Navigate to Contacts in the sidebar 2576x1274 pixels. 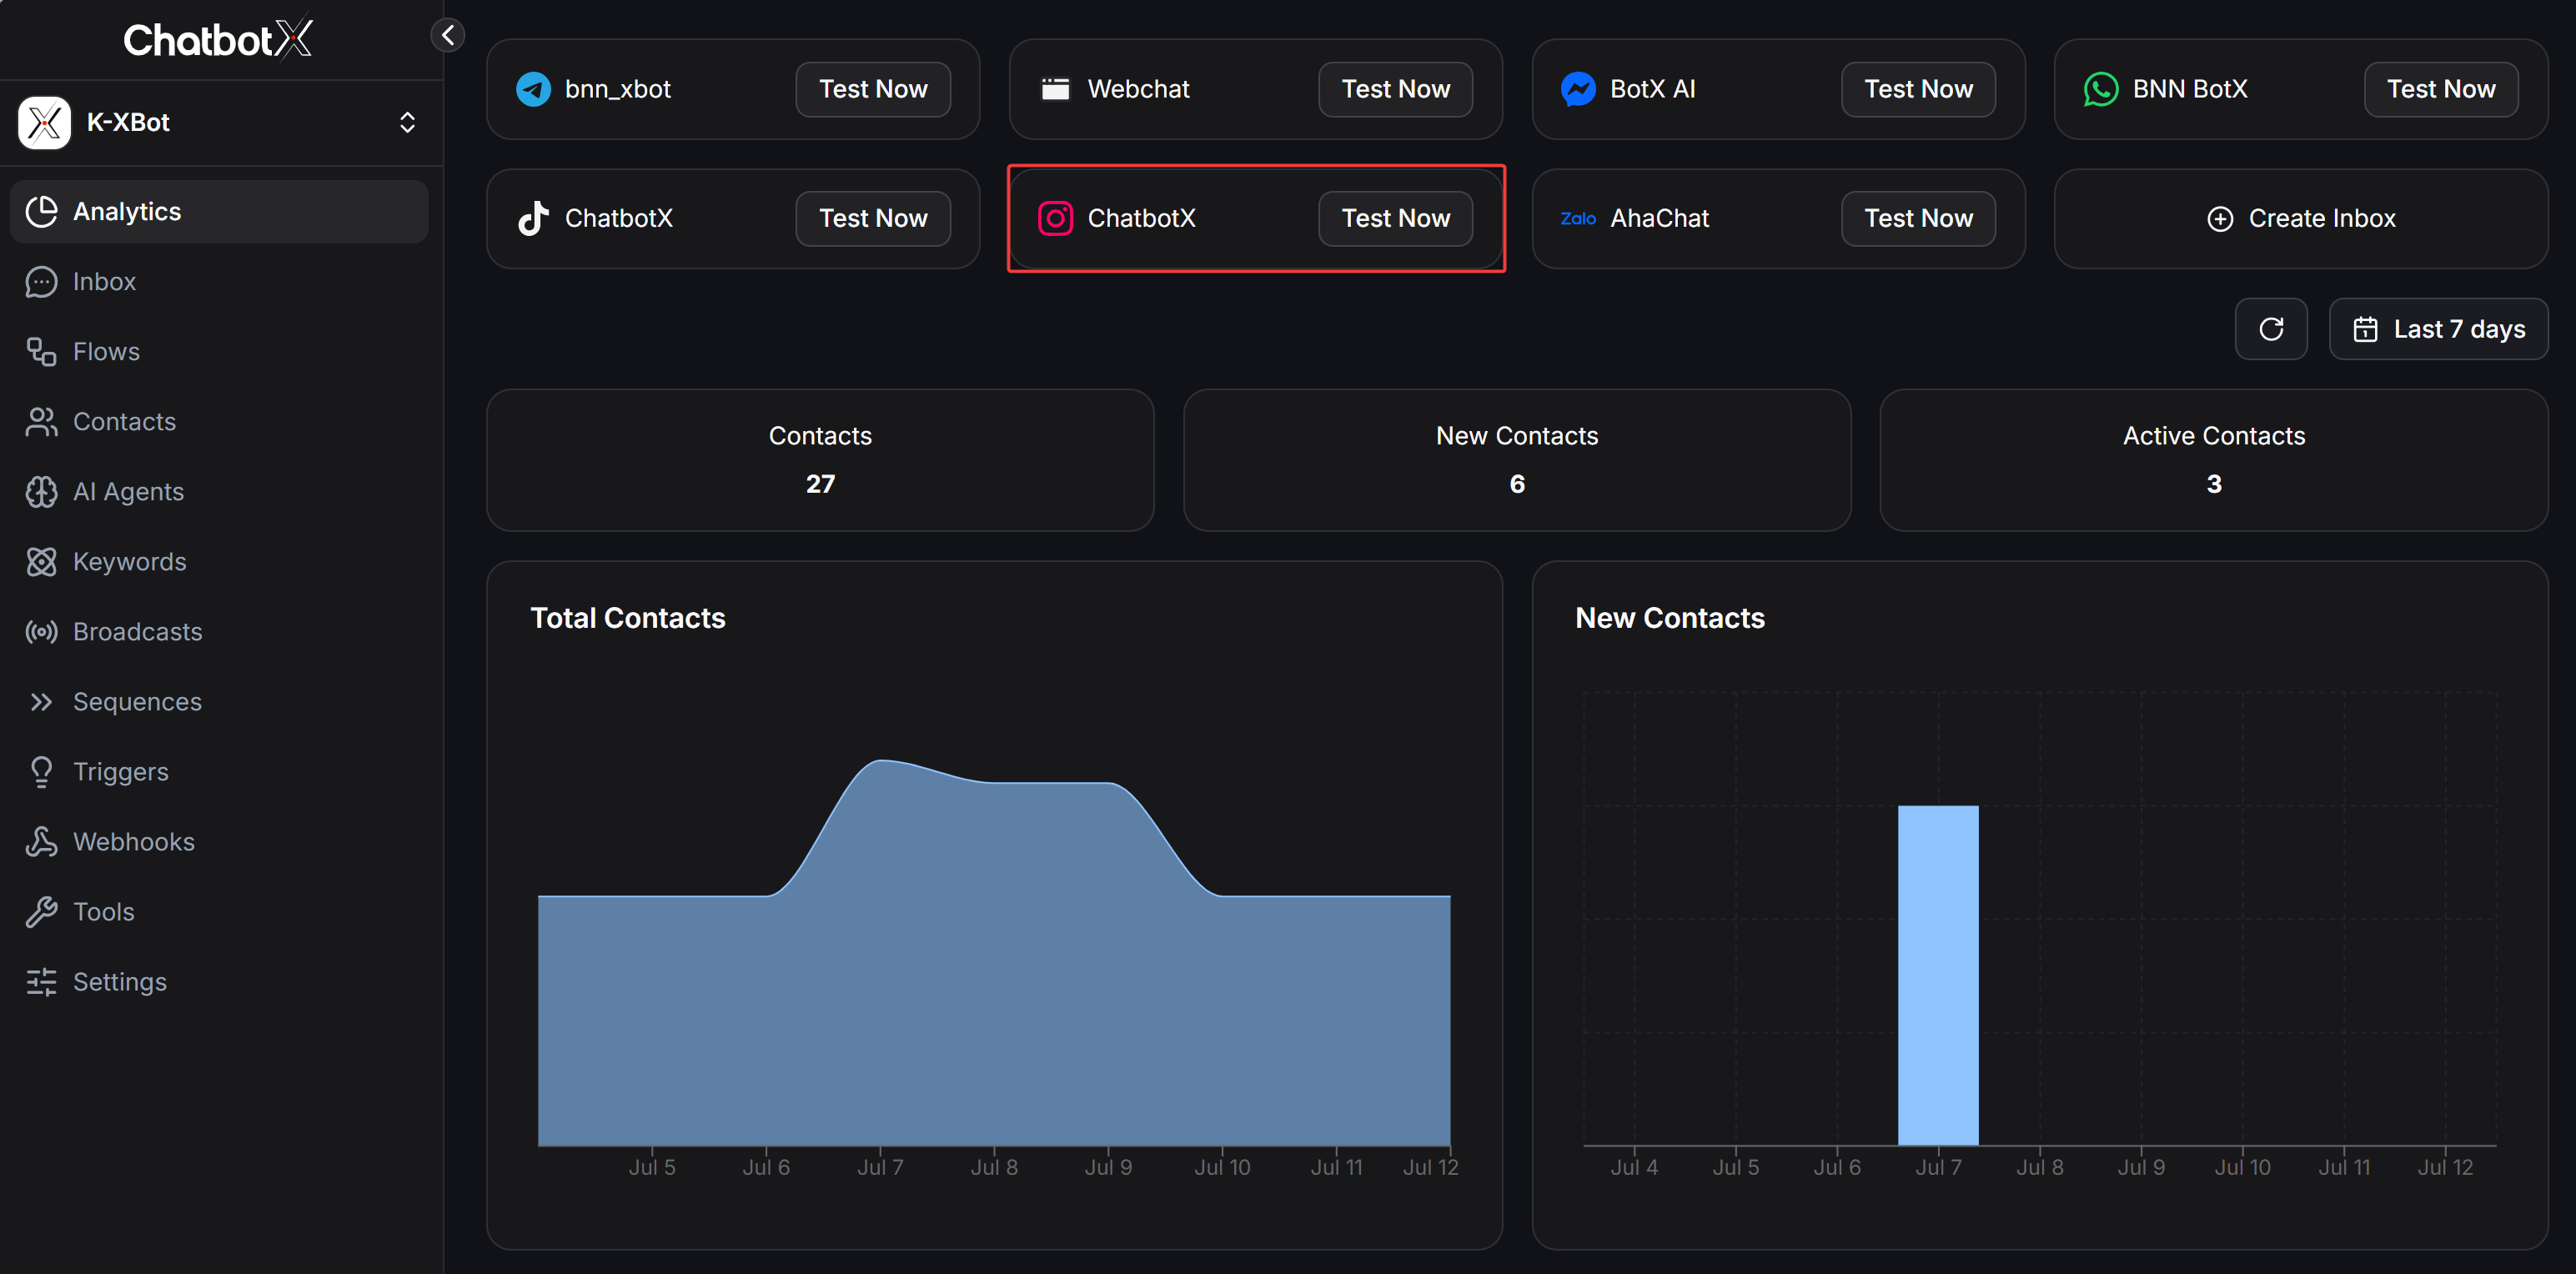click(219, 421)
